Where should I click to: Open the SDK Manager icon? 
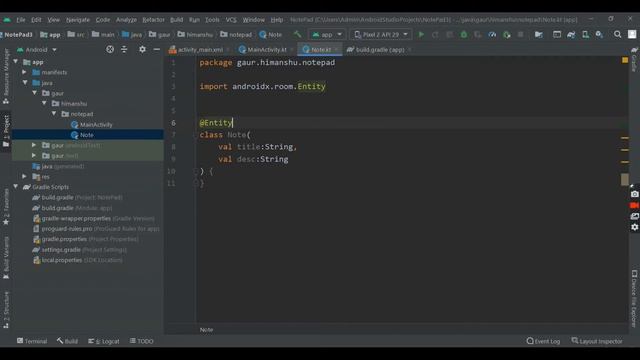coord(599,35)
